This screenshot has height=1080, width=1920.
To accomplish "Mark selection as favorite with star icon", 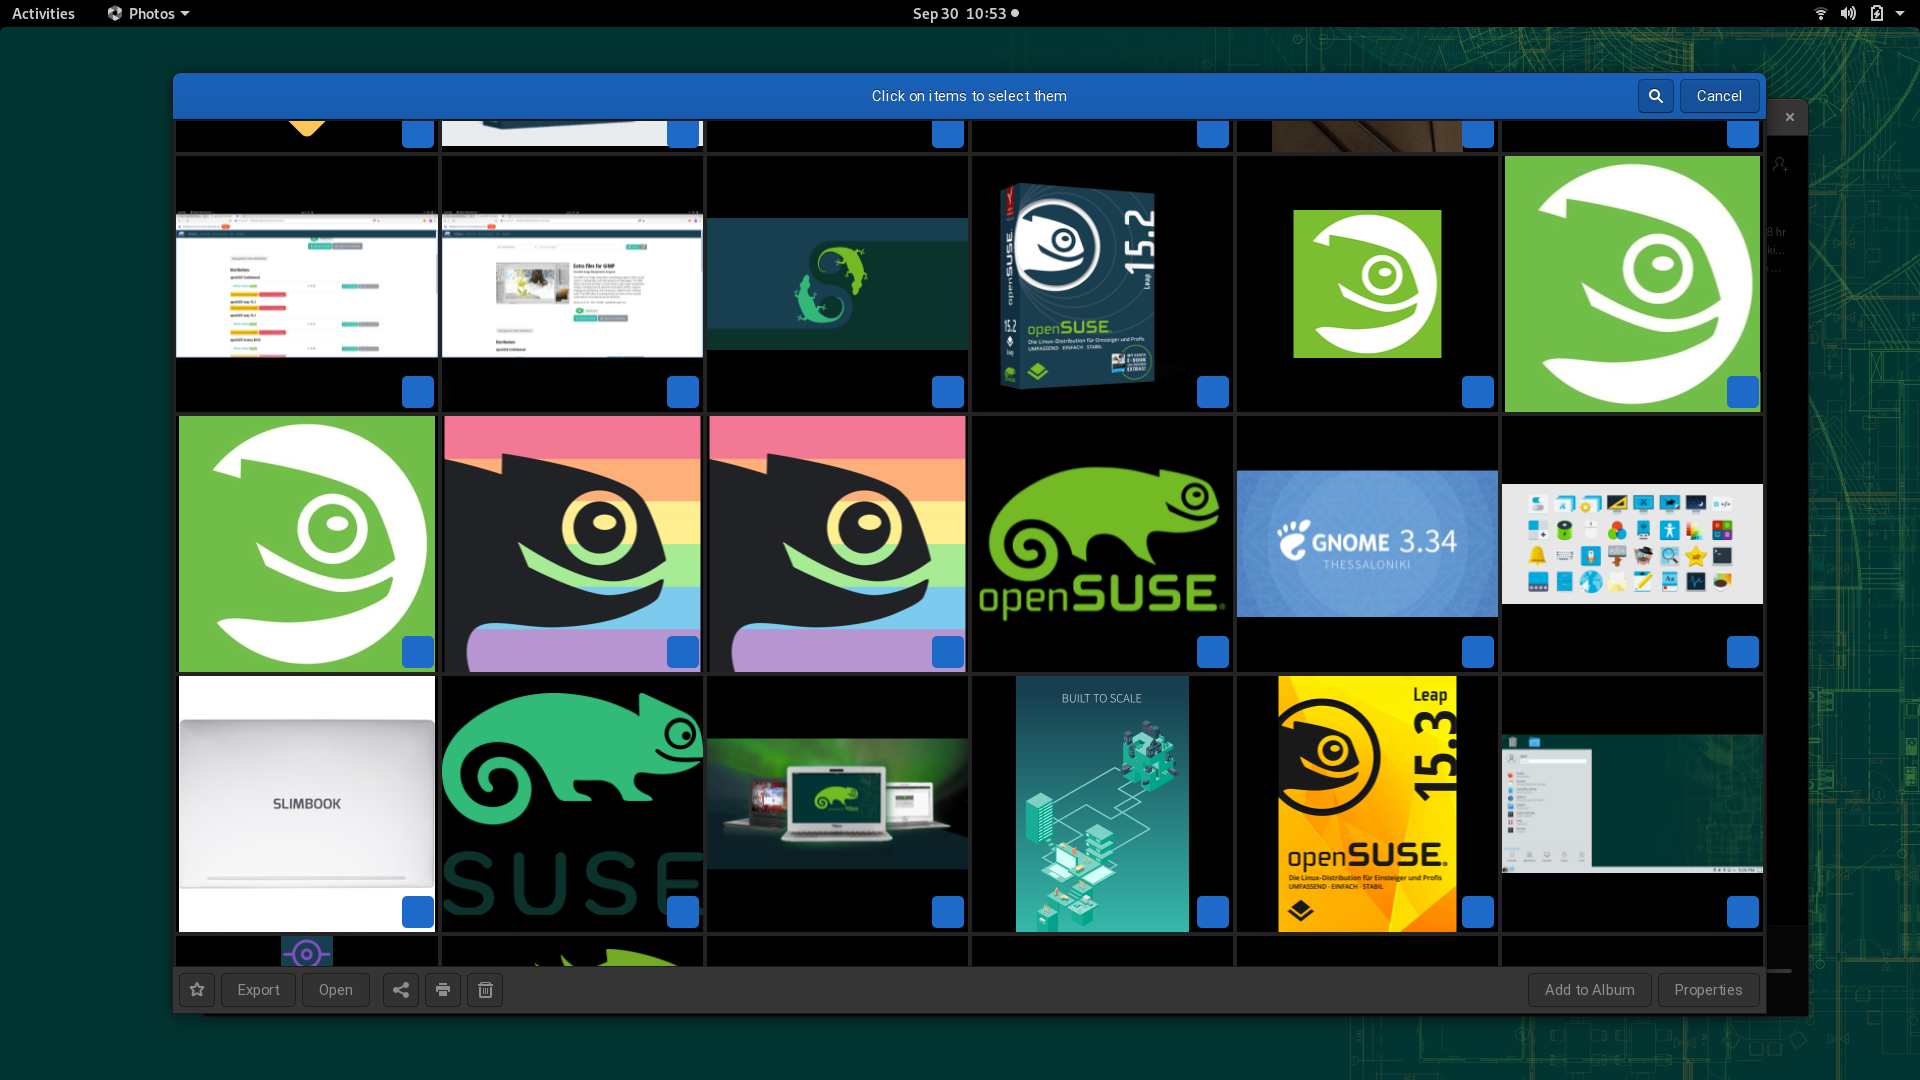I will point(197,990).
